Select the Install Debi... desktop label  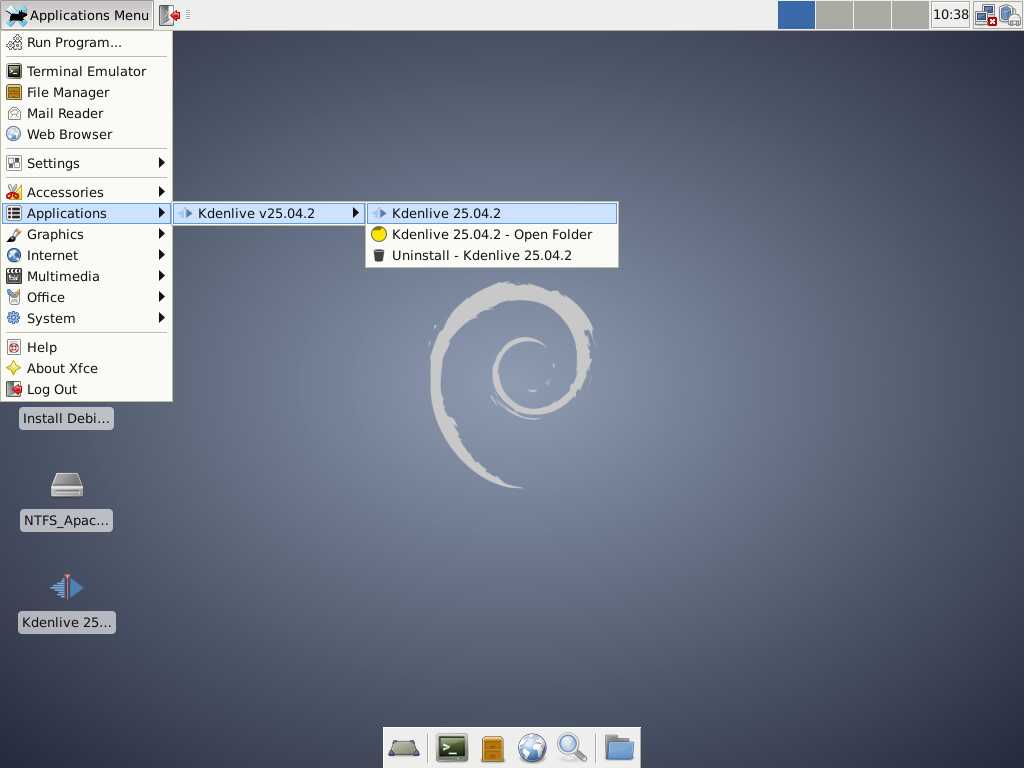coord(66,419)
